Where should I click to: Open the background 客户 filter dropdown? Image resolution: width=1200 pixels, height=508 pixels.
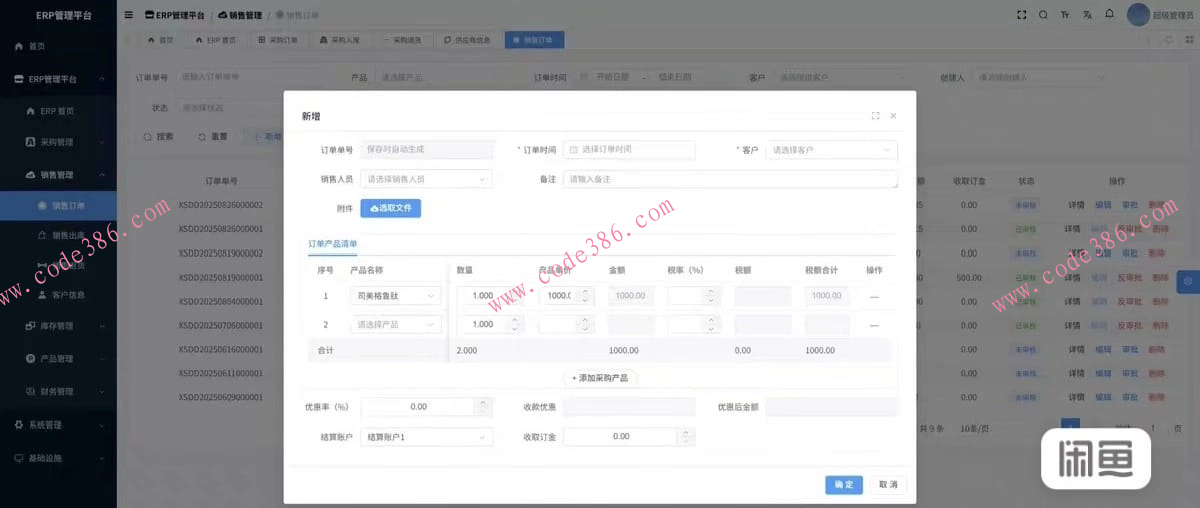pyautogui.click(x=842, y=77)
